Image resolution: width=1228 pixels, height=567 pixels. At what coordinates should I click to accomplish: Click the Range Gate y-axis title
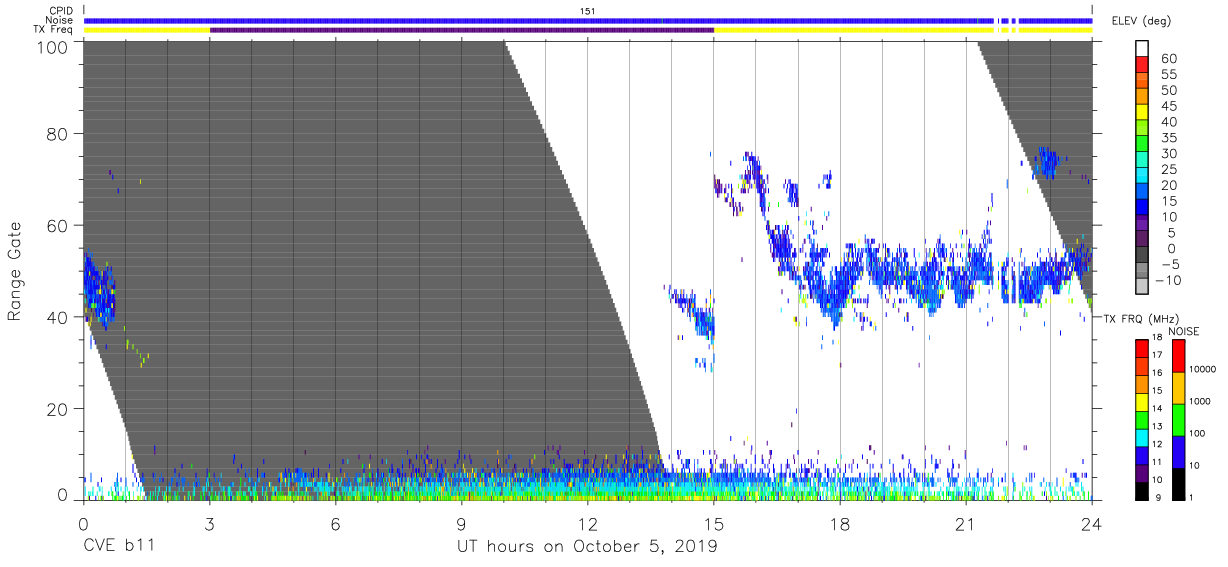[x=16, y=270]
